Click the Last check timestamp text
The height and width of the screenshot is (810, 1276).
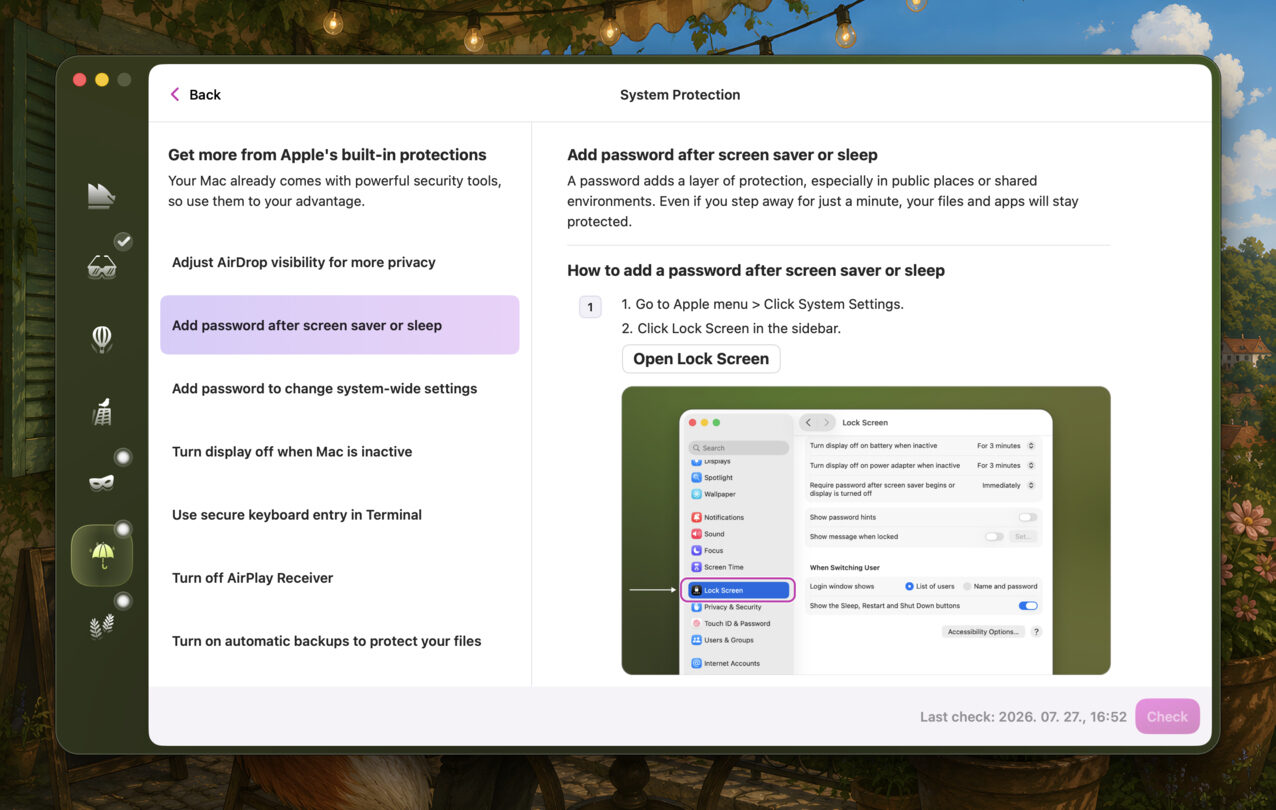(1023, 716)
